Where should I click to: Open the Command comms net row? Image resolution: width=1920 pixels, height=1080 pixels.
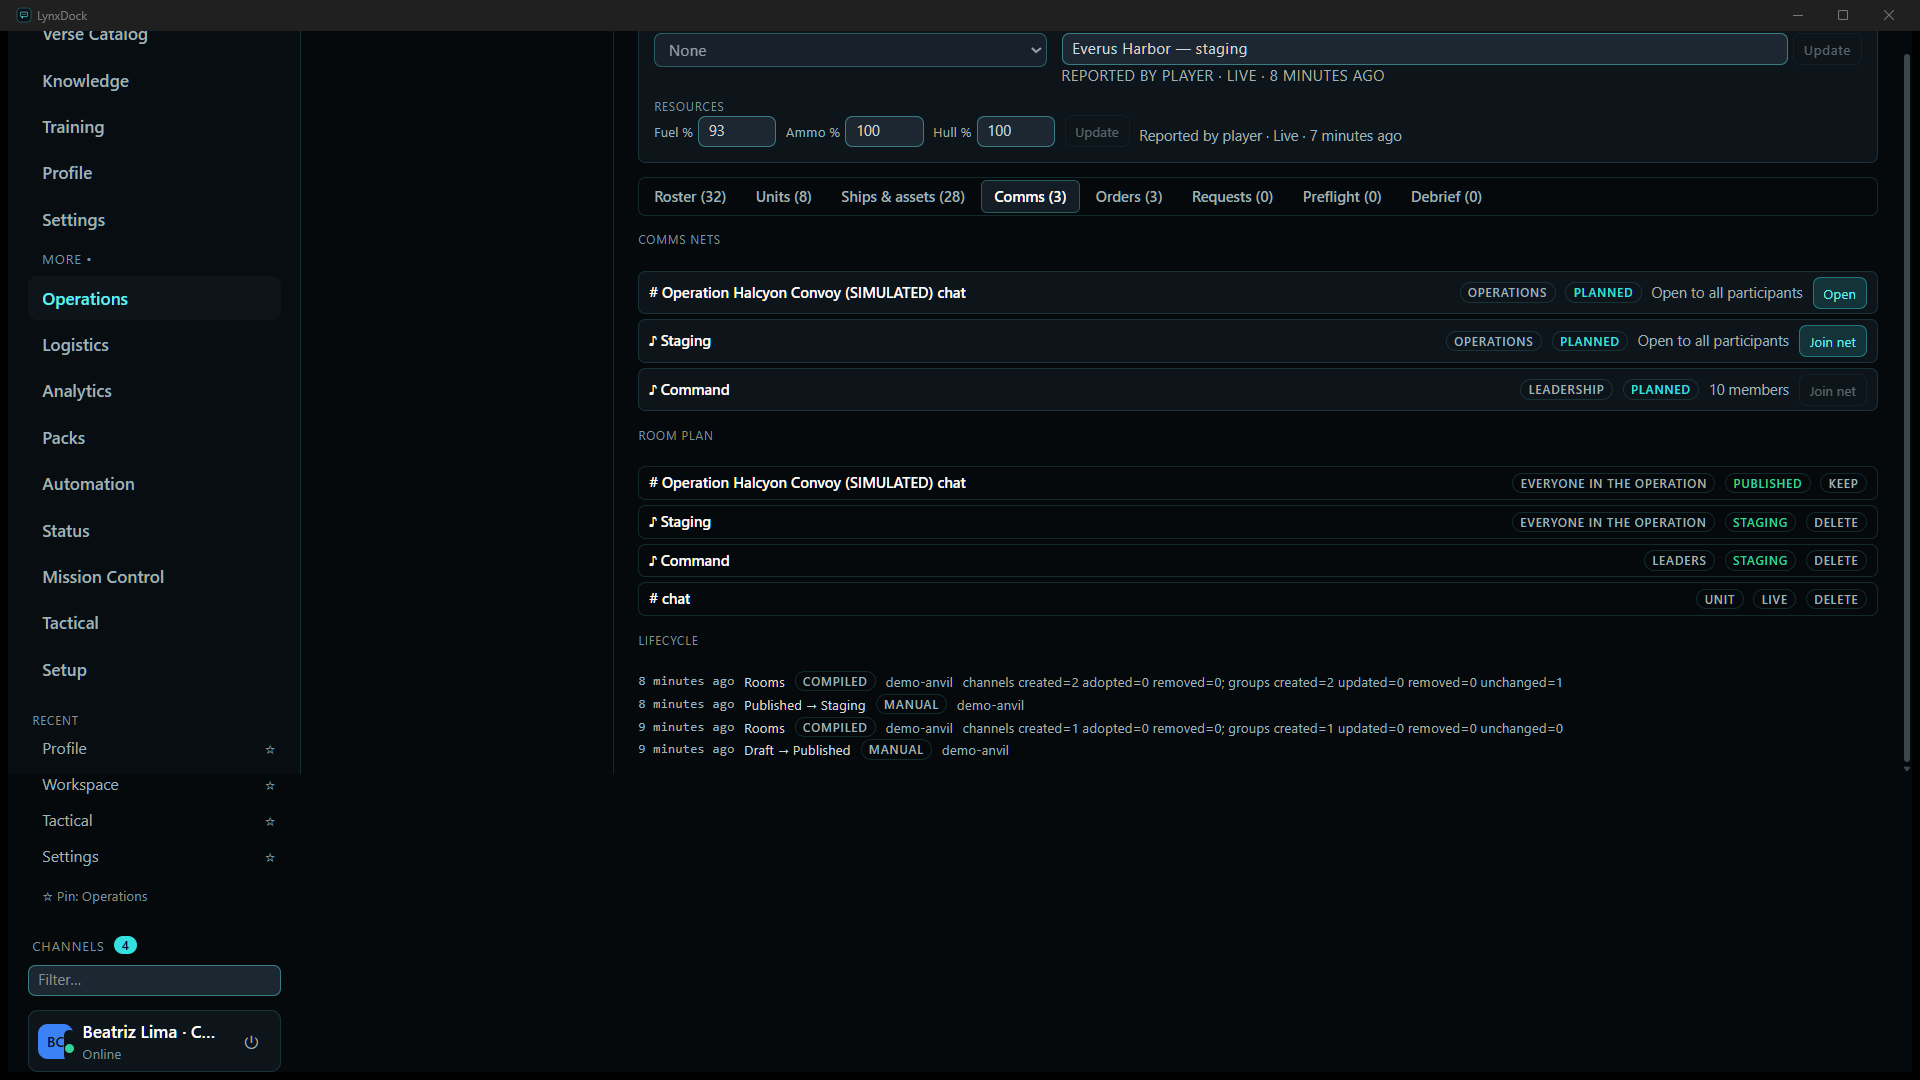tap(1257, 390)
